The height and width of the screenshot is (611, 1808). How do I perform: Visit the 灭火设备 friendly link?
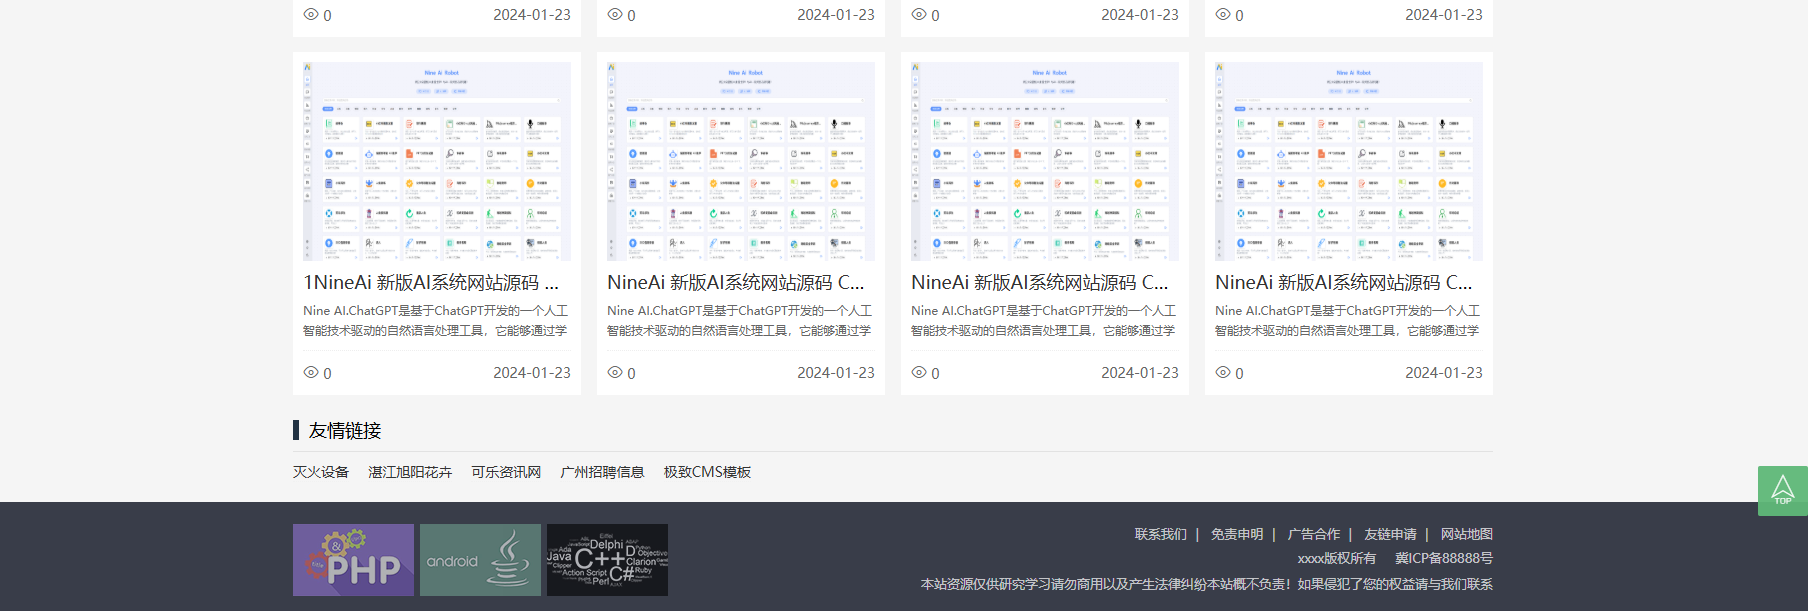[x=321, y=472]
